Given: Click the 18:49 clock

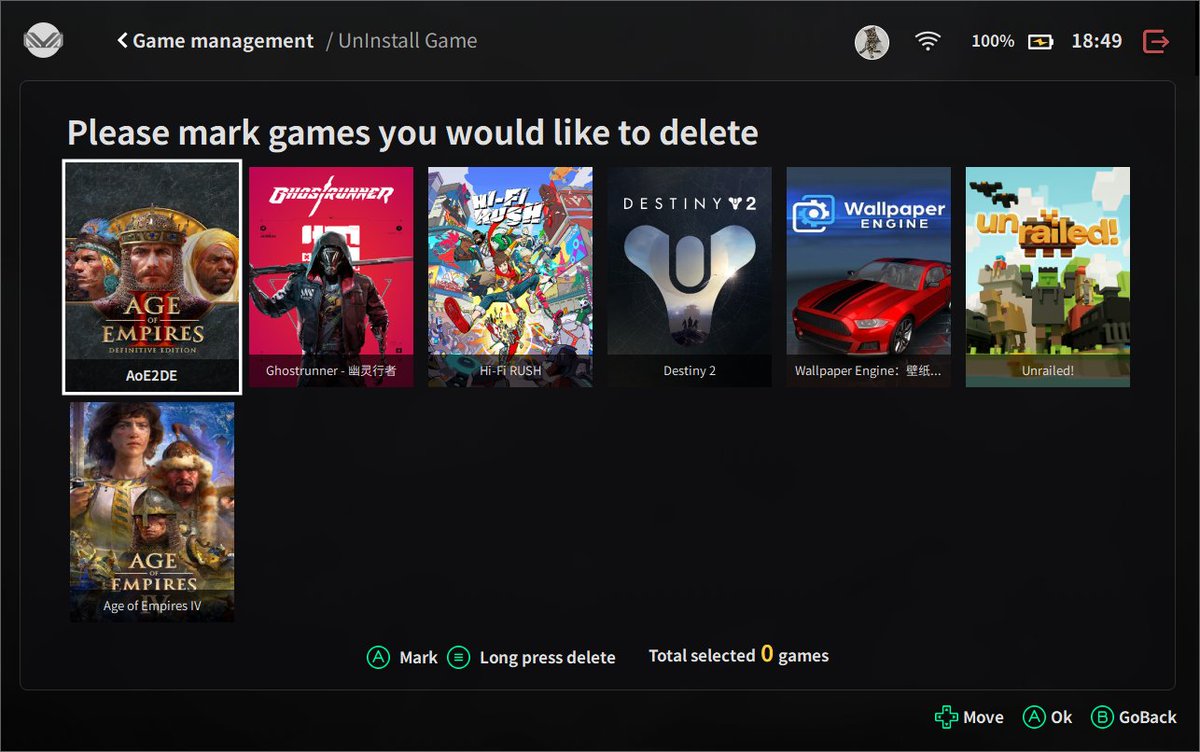Looking at the screenshot, I should (x=1097, y=42).
